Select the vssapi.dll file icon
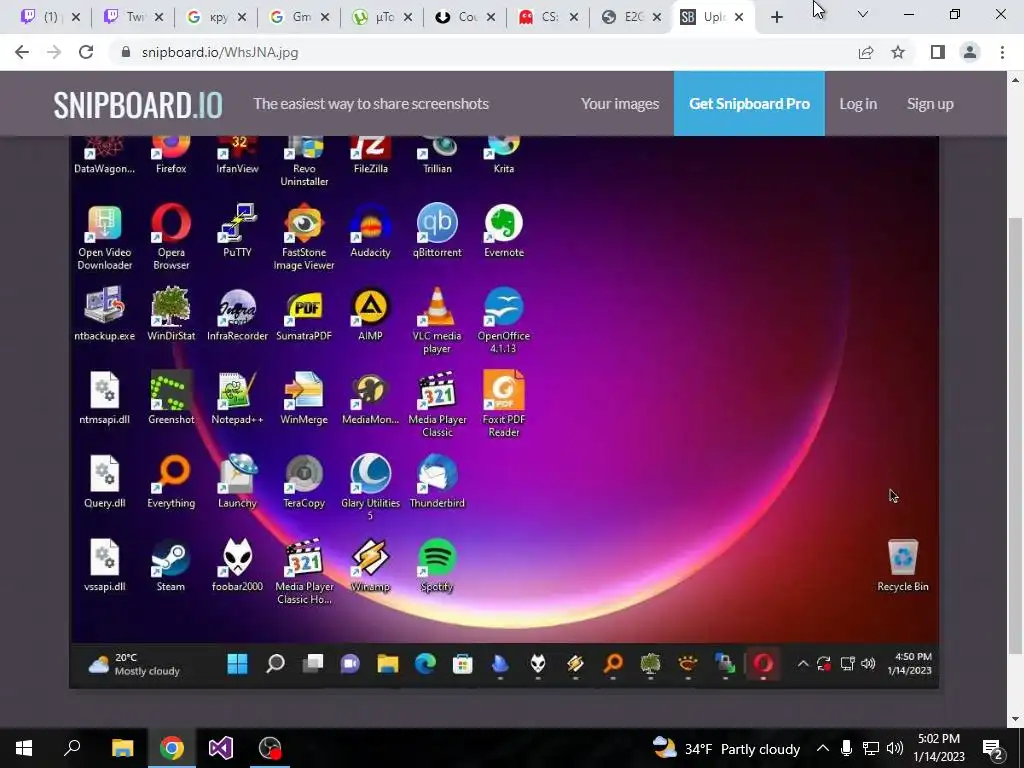The height and width of the screenshot is (768, 1024). pyautogui.click(x=104, y=565)
